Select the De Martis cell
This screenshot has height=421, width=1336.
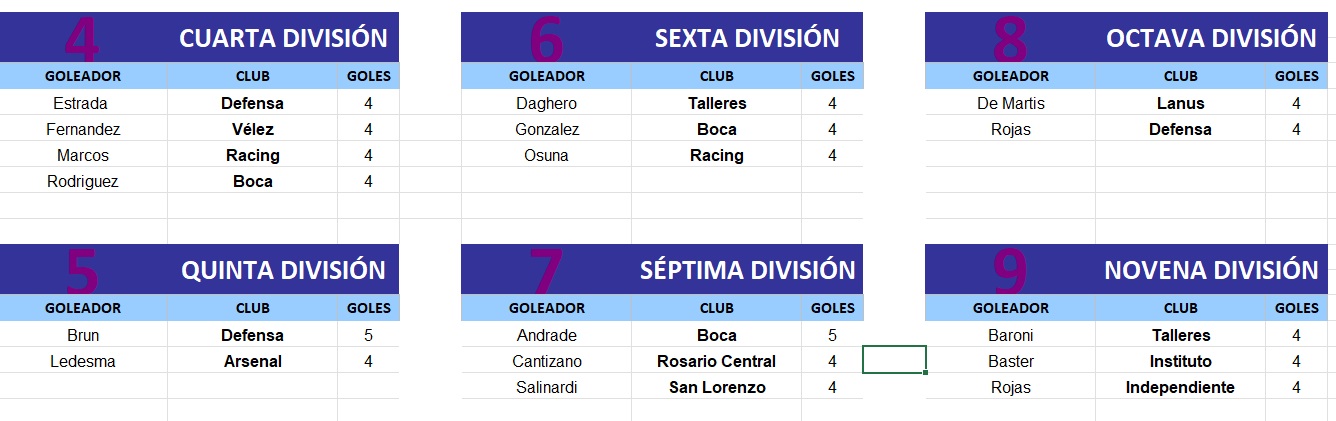click(1010, 103)
